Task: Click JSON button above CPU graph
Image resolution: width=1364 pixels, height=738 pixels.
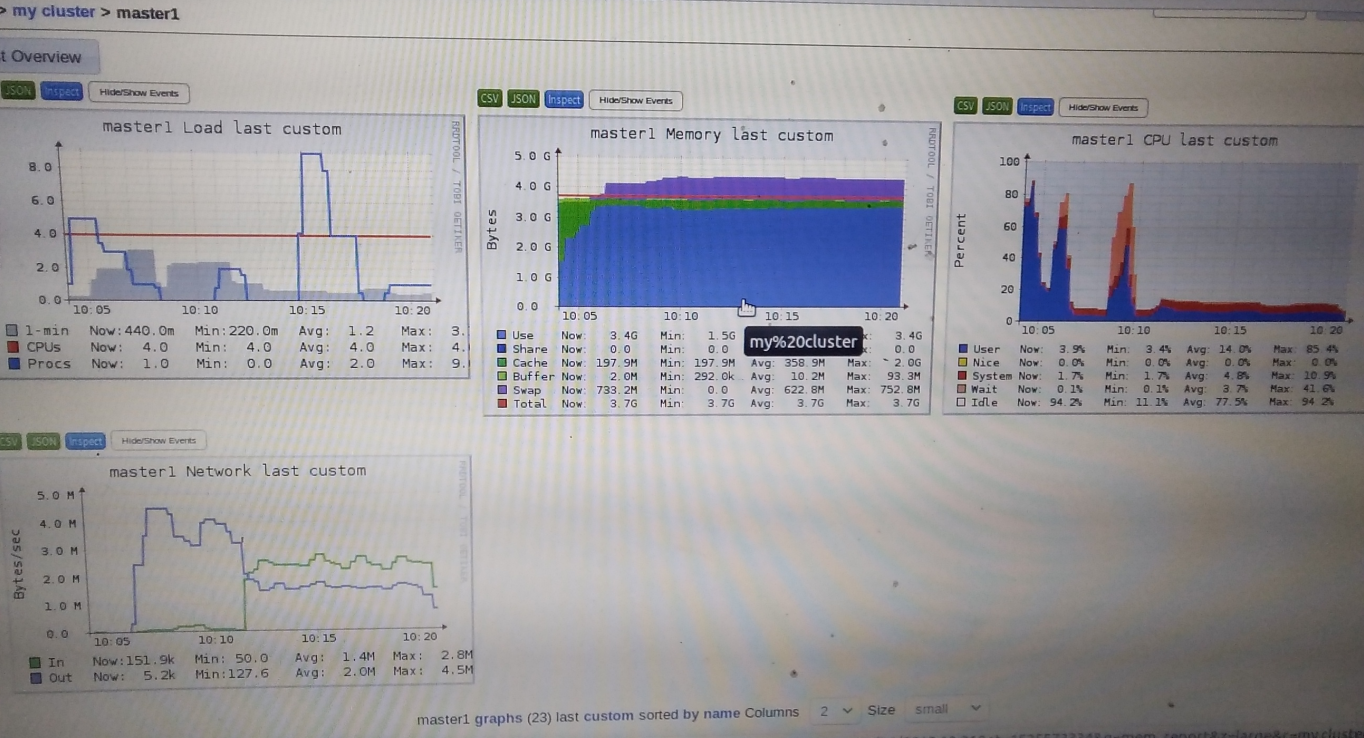Action: (x=997, y=106)
